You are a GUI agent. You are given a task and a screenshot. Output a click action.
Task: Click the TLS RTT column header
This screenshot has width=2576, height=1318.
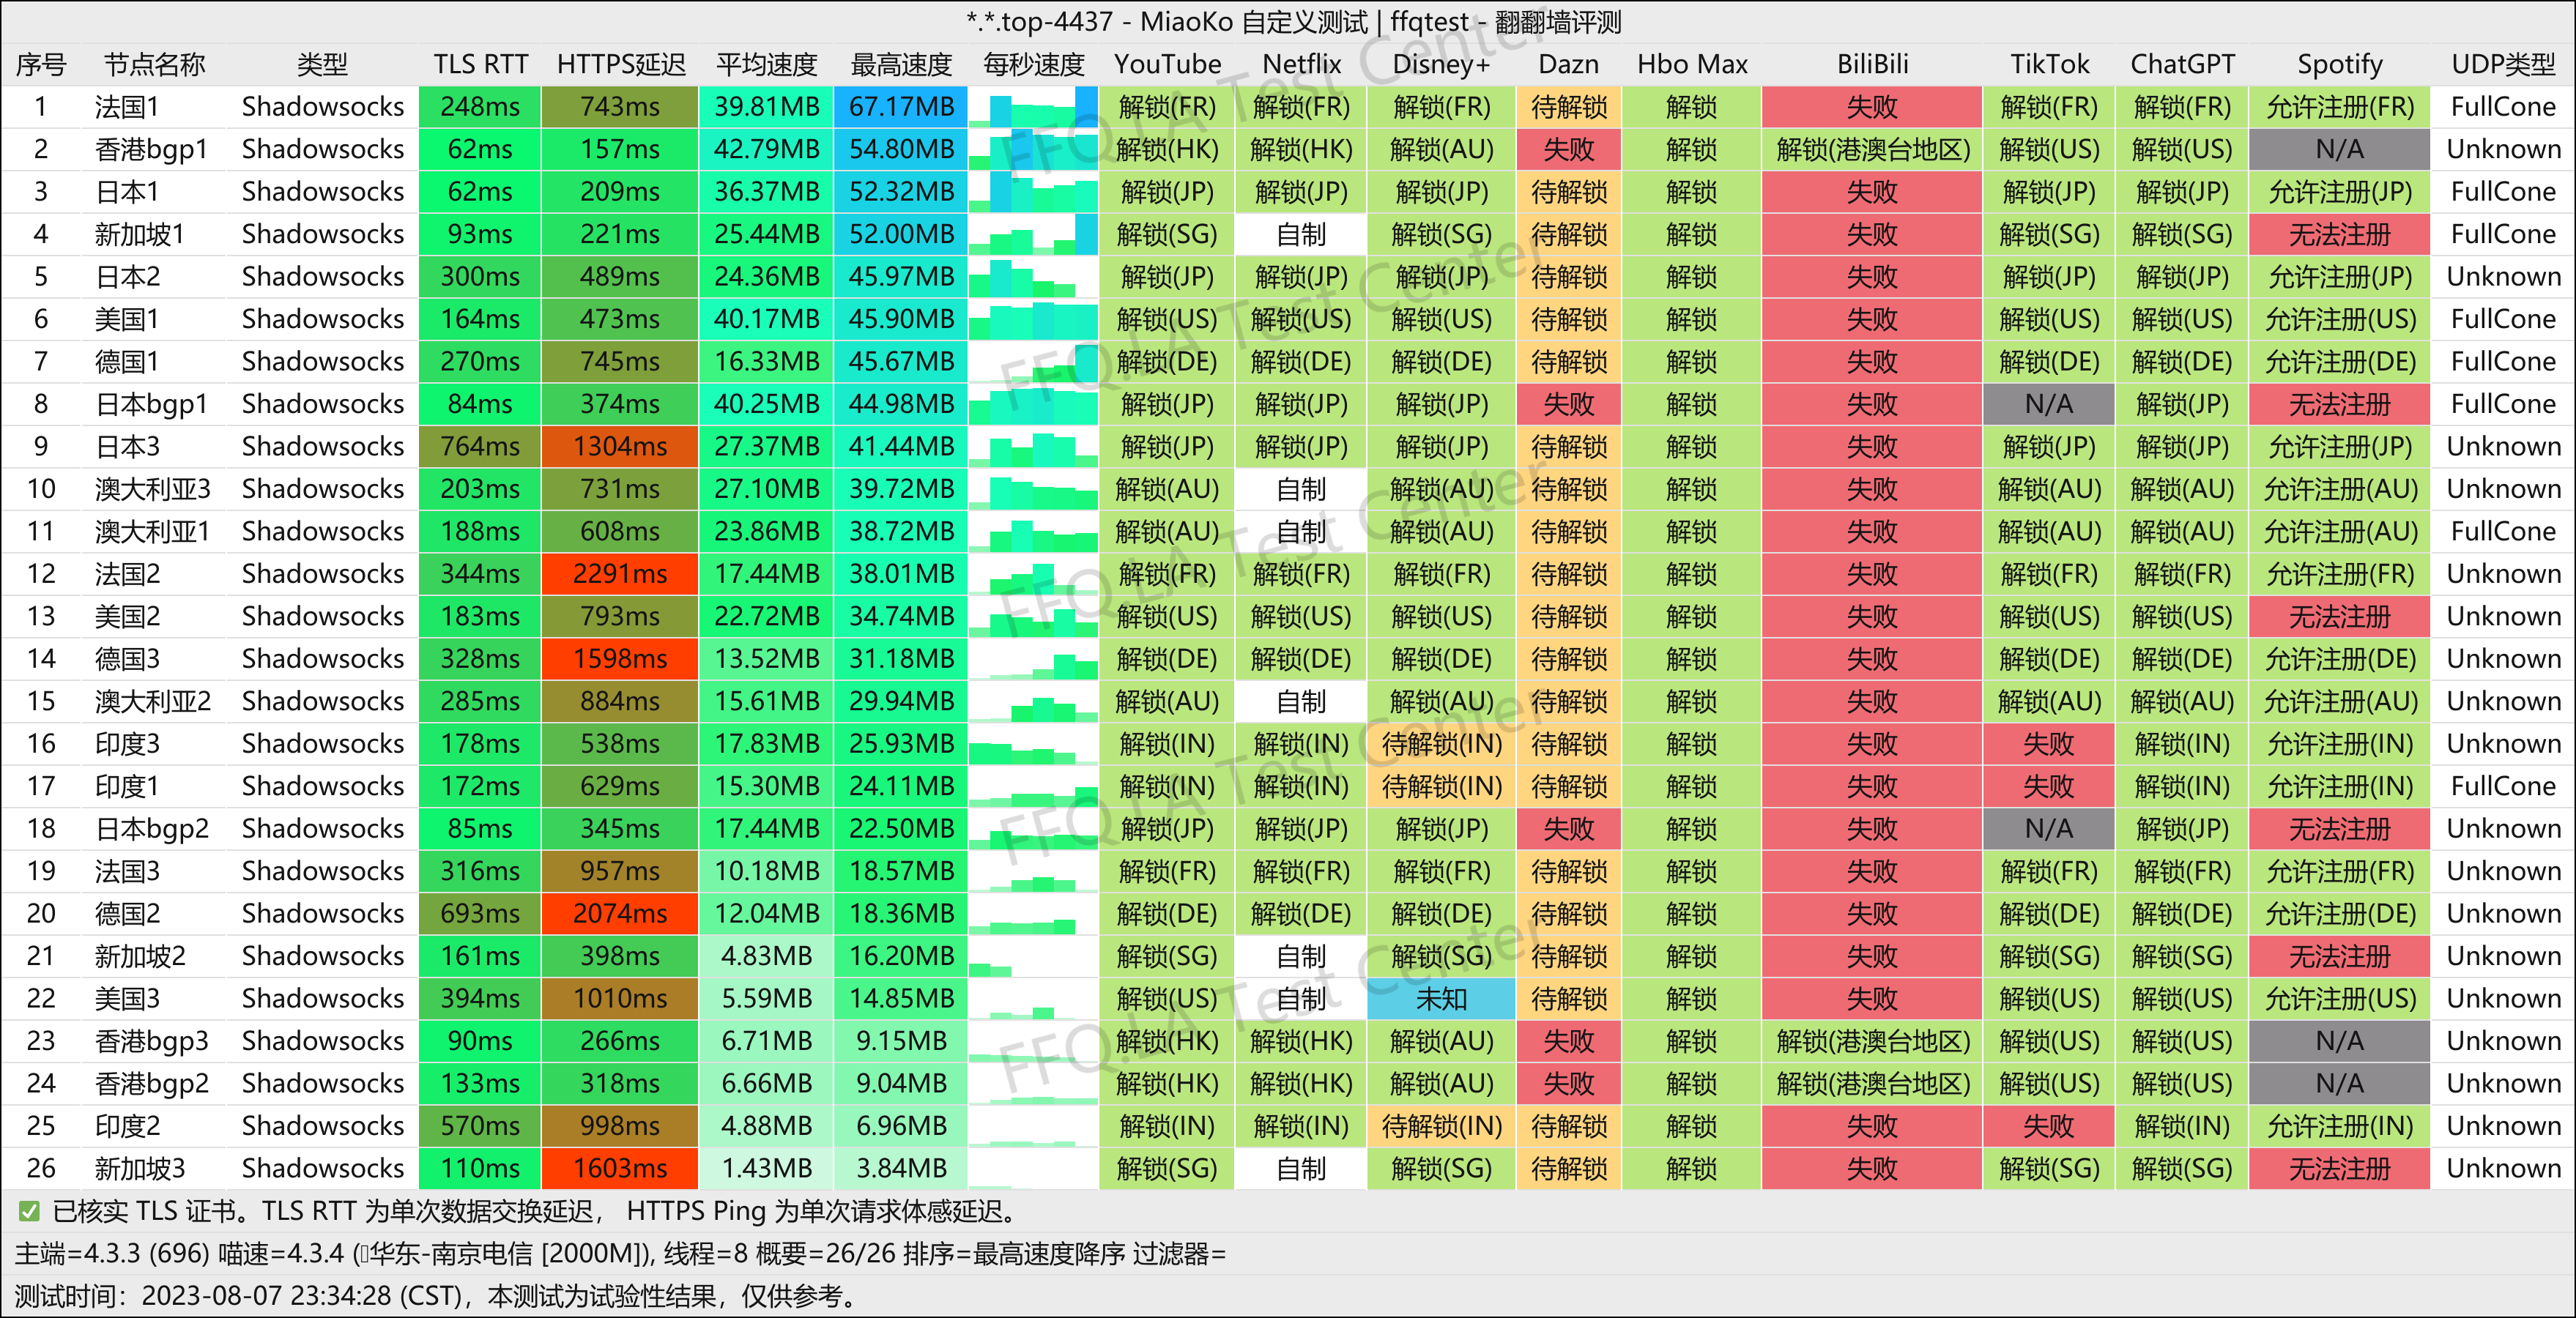pyautogui.click(x=480, y=64)
